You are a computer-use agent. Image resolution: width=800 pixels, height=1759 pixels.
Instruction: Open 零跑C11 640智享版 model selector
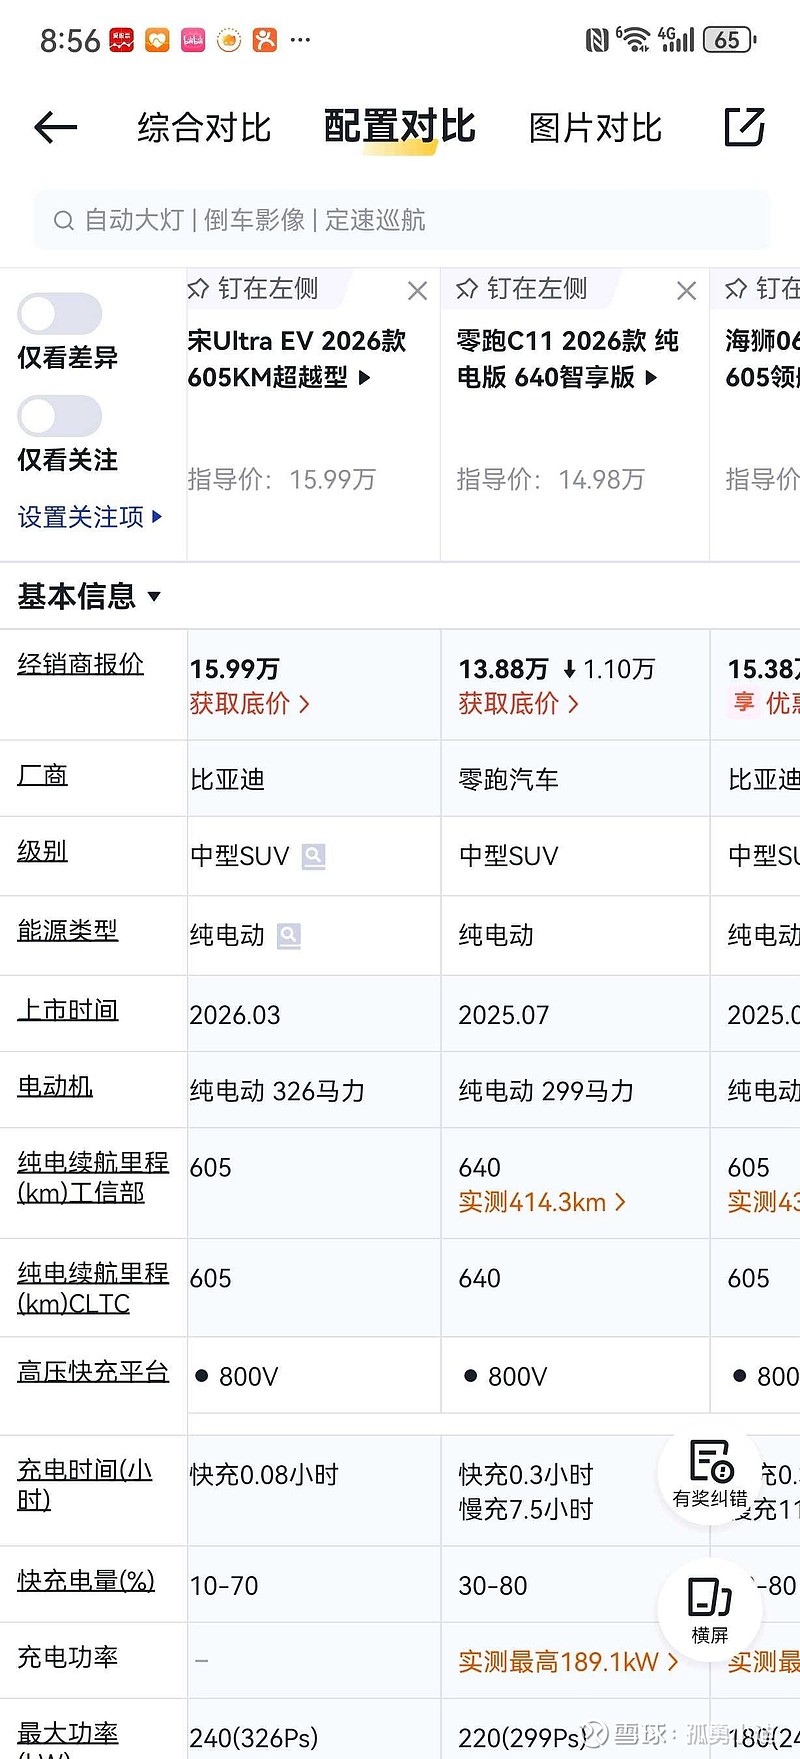567,359
